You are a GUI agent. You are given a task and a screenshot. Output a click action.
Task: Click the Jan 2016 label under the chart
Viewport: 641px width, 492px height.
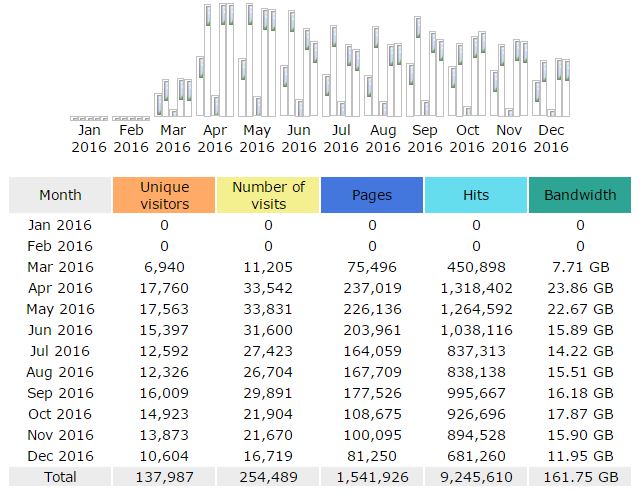point(89,138)
